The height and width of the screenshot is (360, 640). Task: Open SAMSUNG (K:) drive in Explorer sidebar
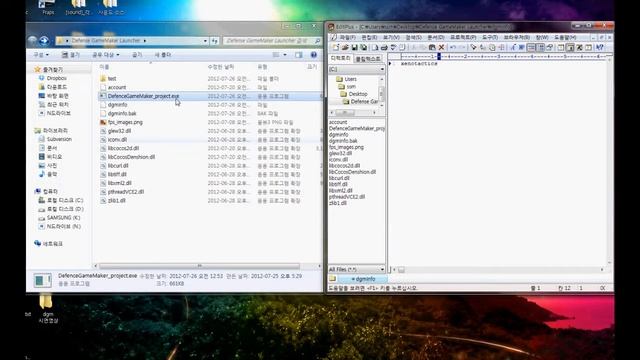[63, 218]
